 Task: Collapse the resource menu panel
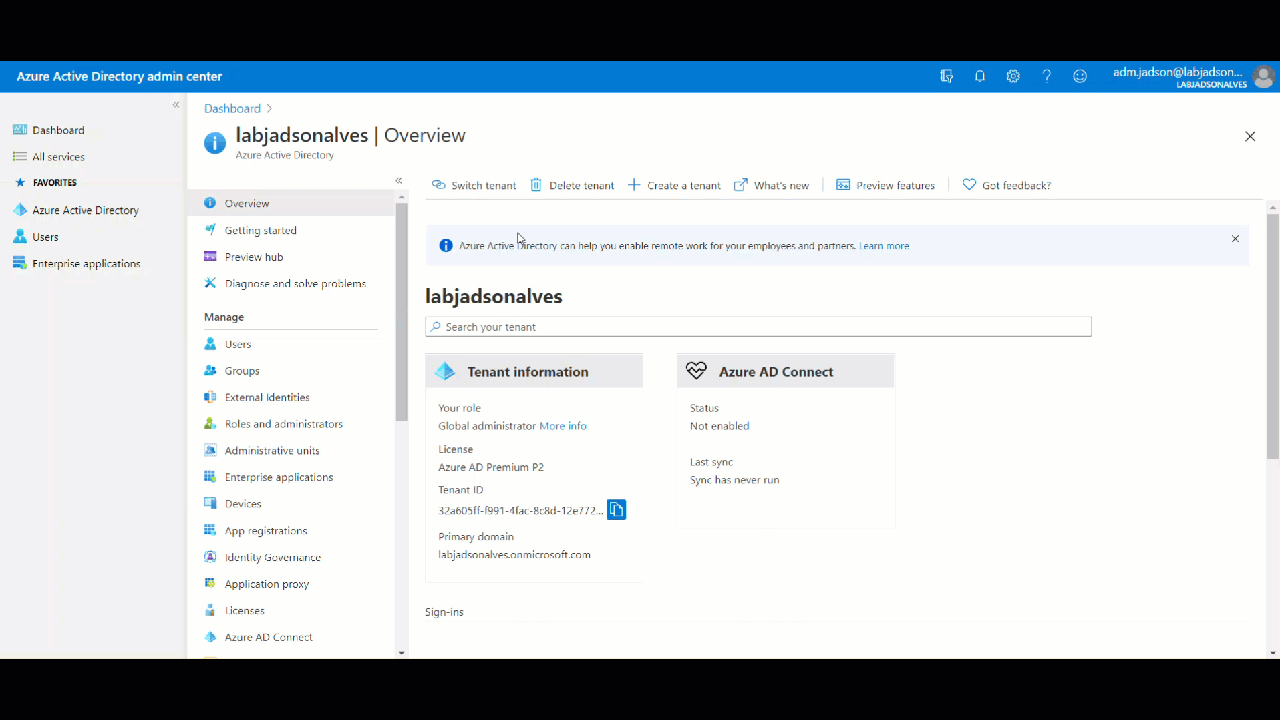(398, 181)
